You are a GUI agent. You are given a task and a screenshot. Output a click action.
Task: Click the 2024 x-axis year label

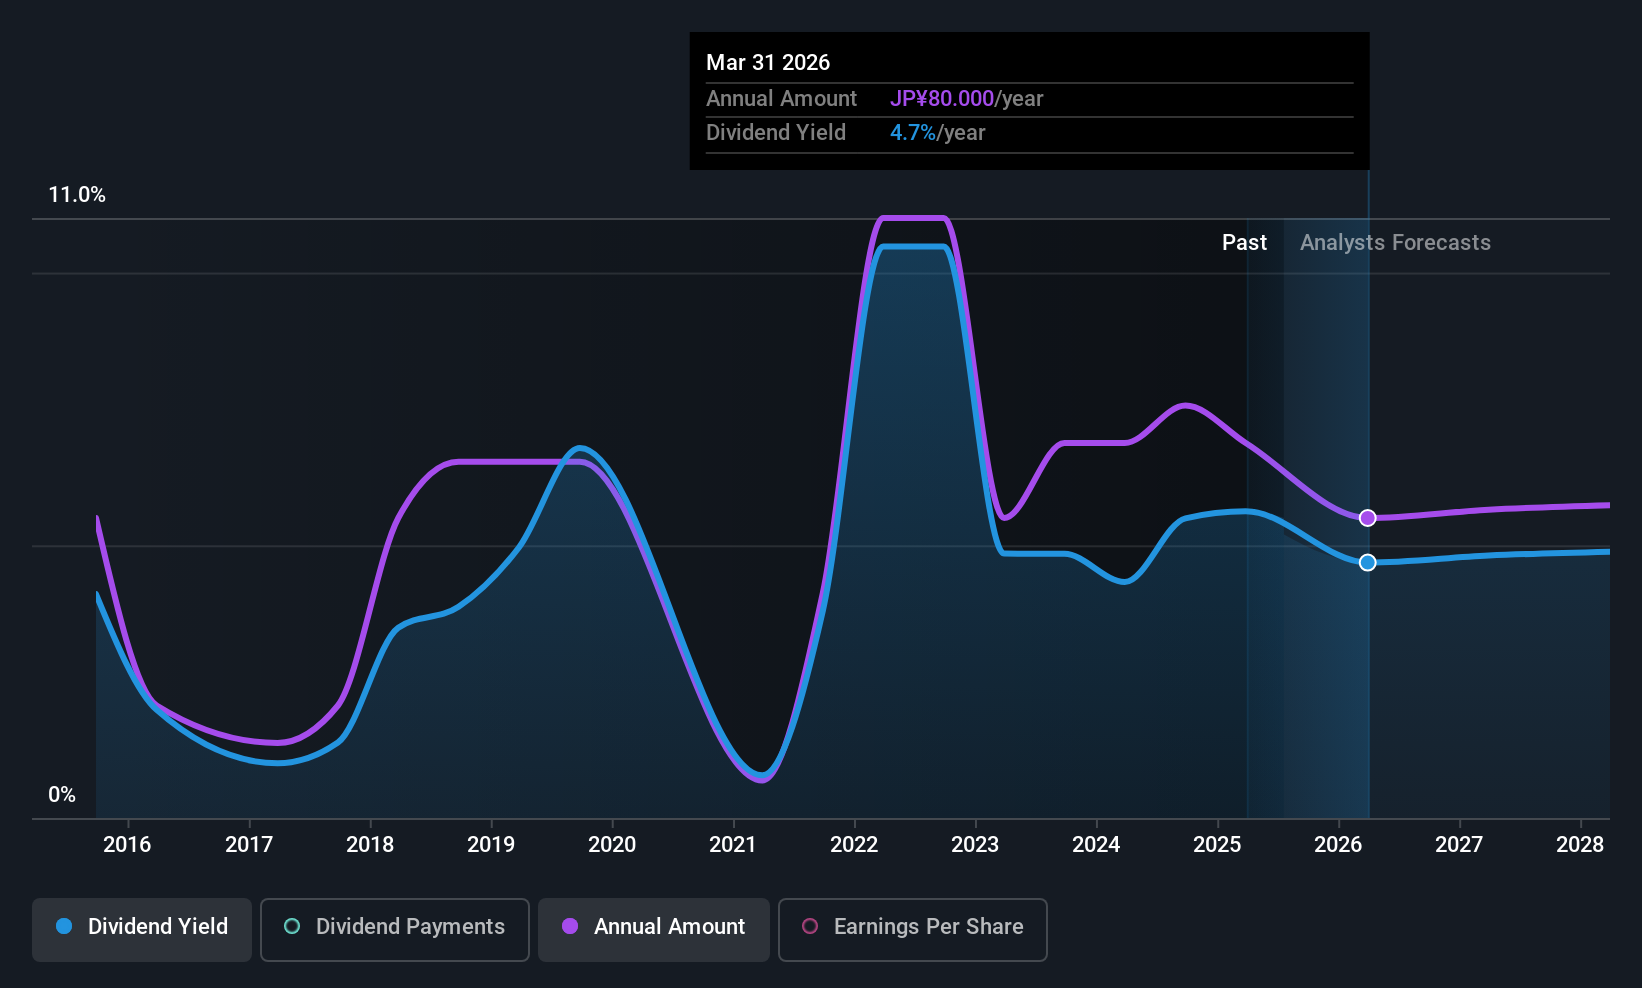(1096, 844)
